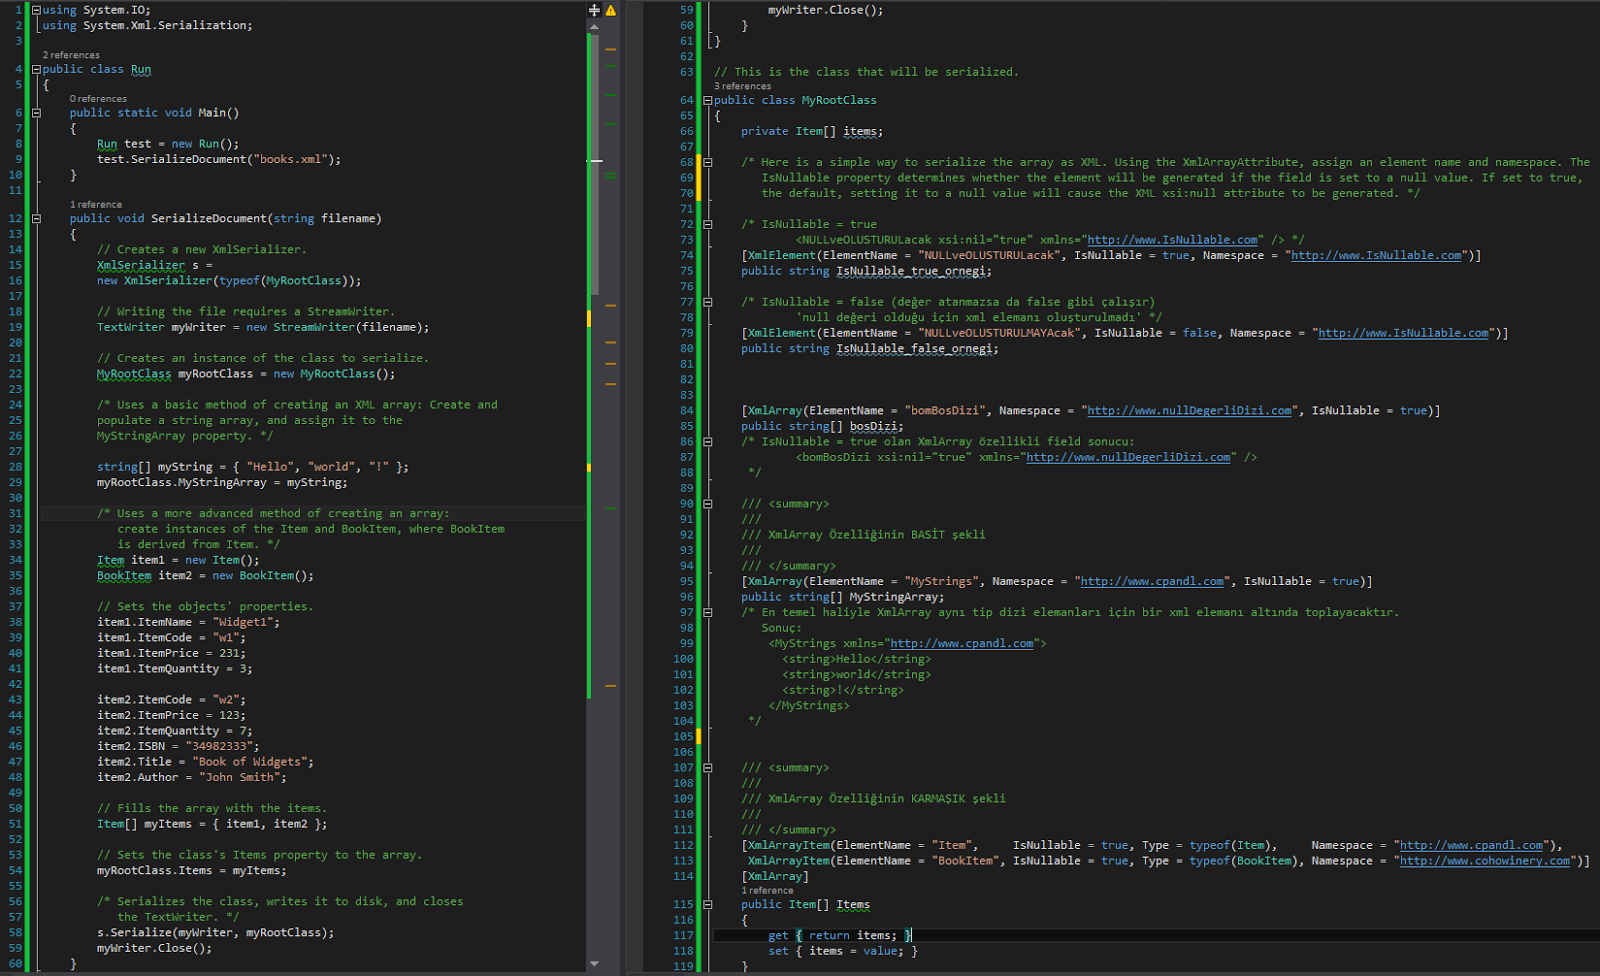
Task: Collapse the Run class with its fold box
Action: point(34,69)
